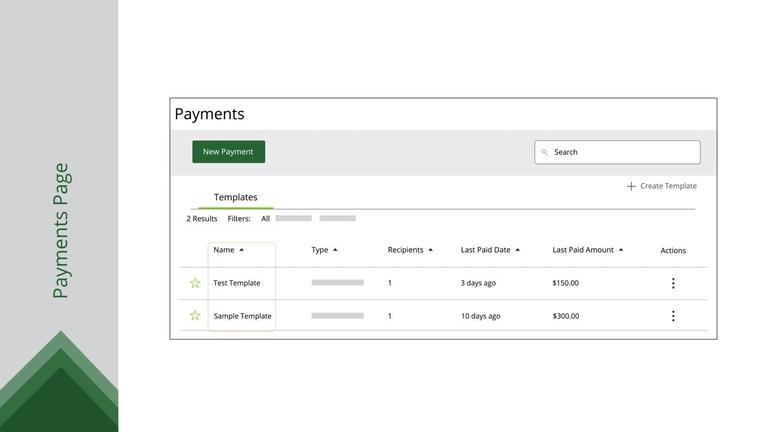Select the All filter
The height and width of the screenshot is (432, 768).
click(265, 218)
